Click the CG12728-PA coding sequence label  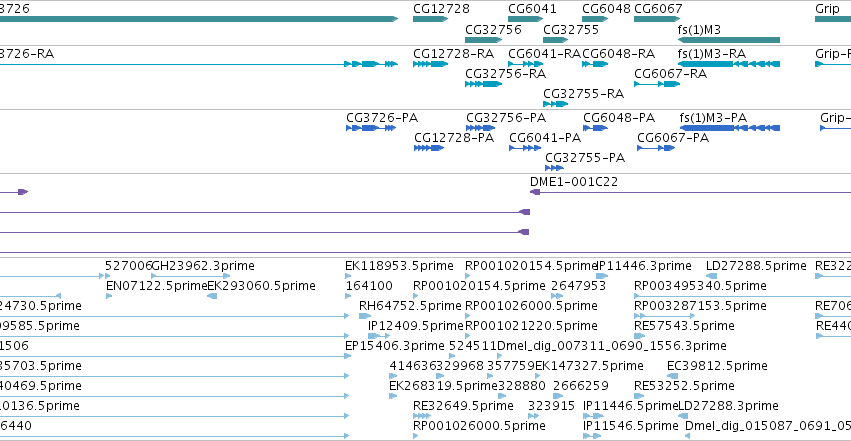[x=454, y=138]
